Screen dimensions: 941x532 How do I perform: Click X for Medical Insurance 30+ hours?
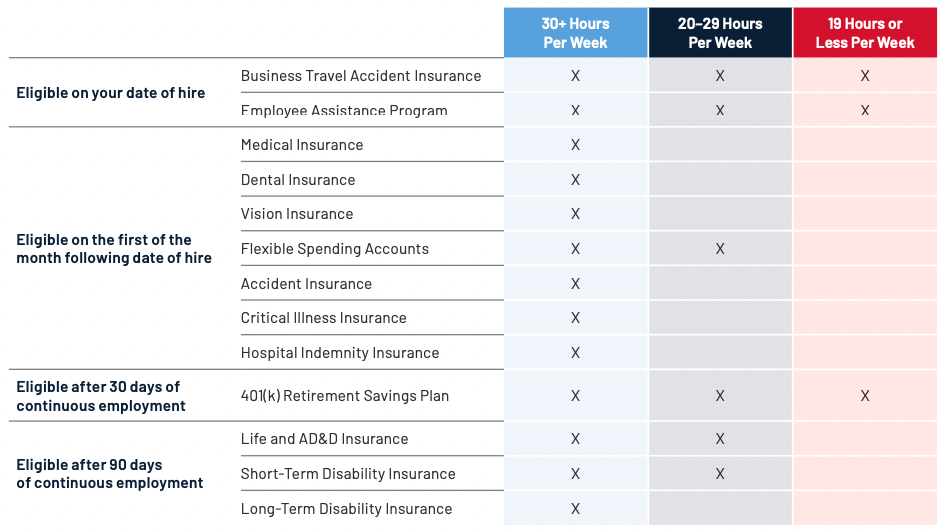point(576,145)
